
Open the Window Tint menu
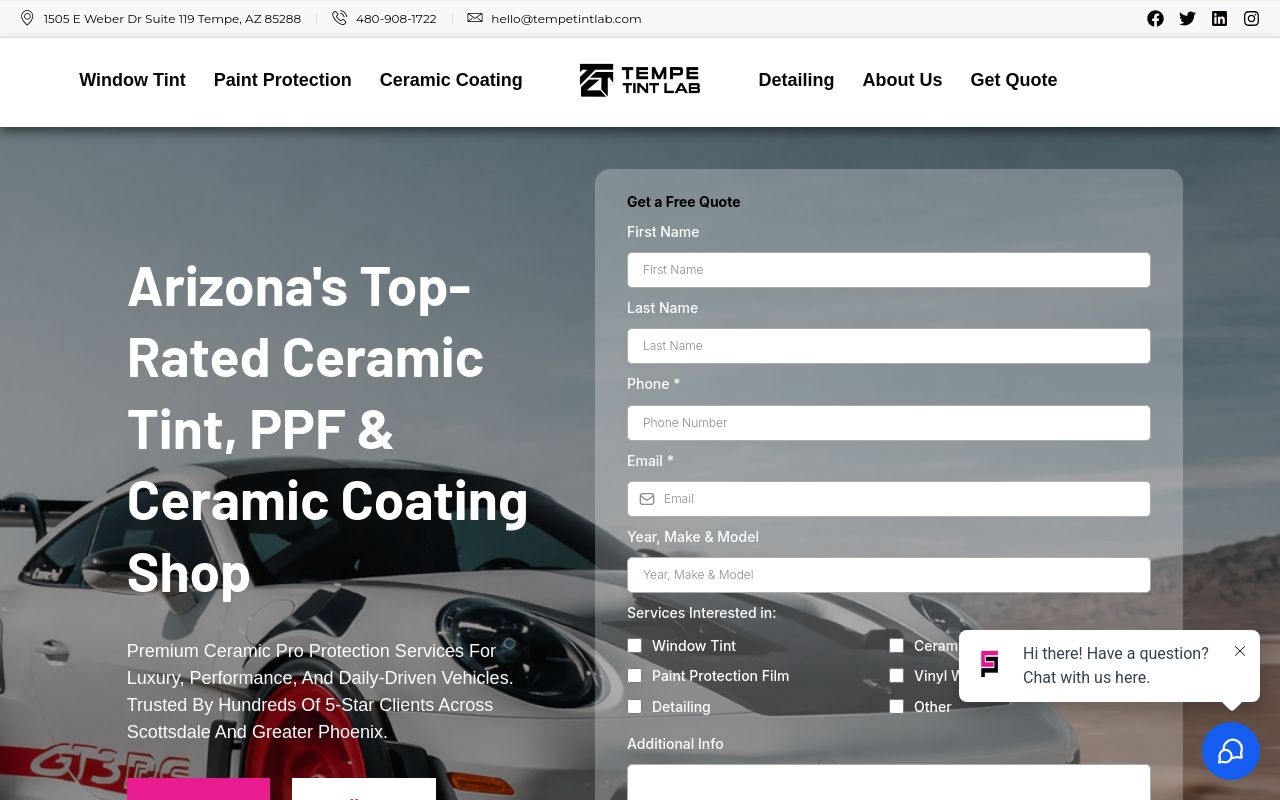(x=132, y=80)
